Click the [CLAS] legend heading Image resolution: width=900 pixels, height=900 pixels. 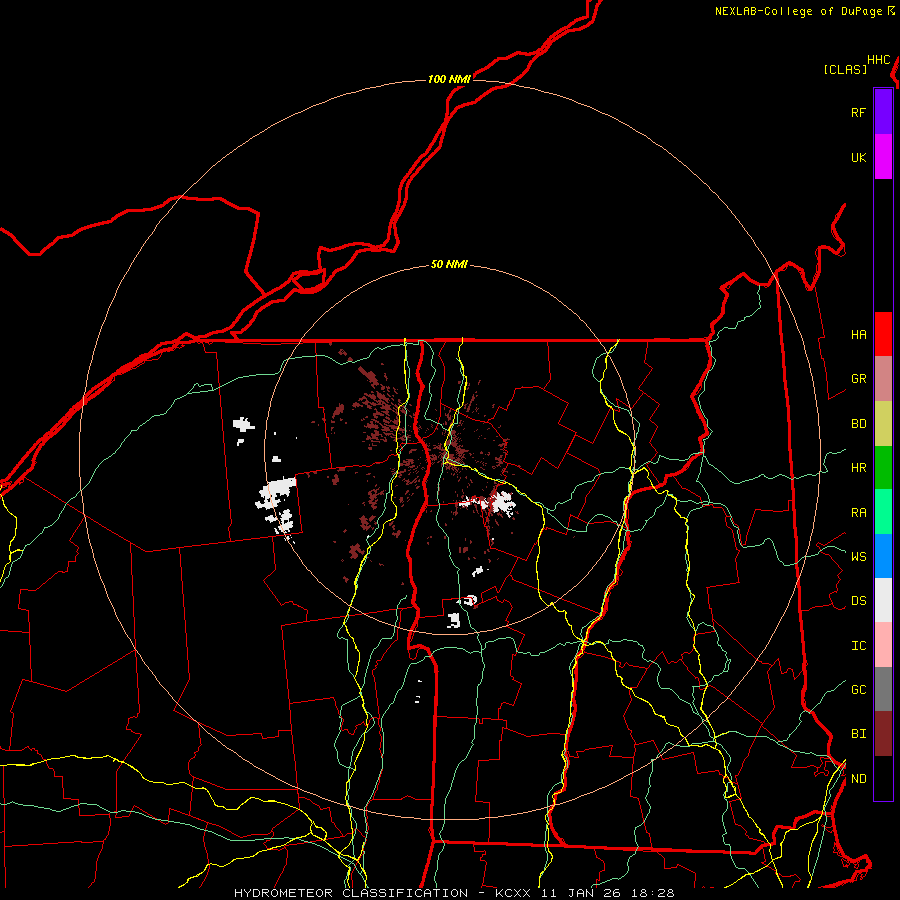point(845,69)
